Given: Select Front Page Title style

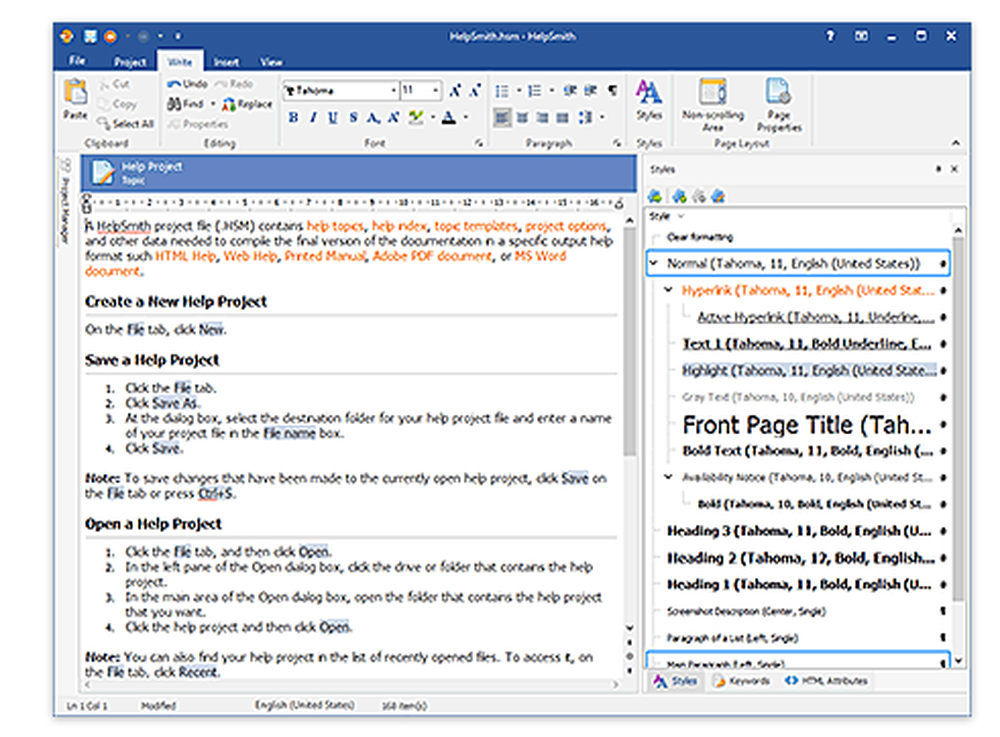Looking at the screenshot, I should (x=806, y=425).
